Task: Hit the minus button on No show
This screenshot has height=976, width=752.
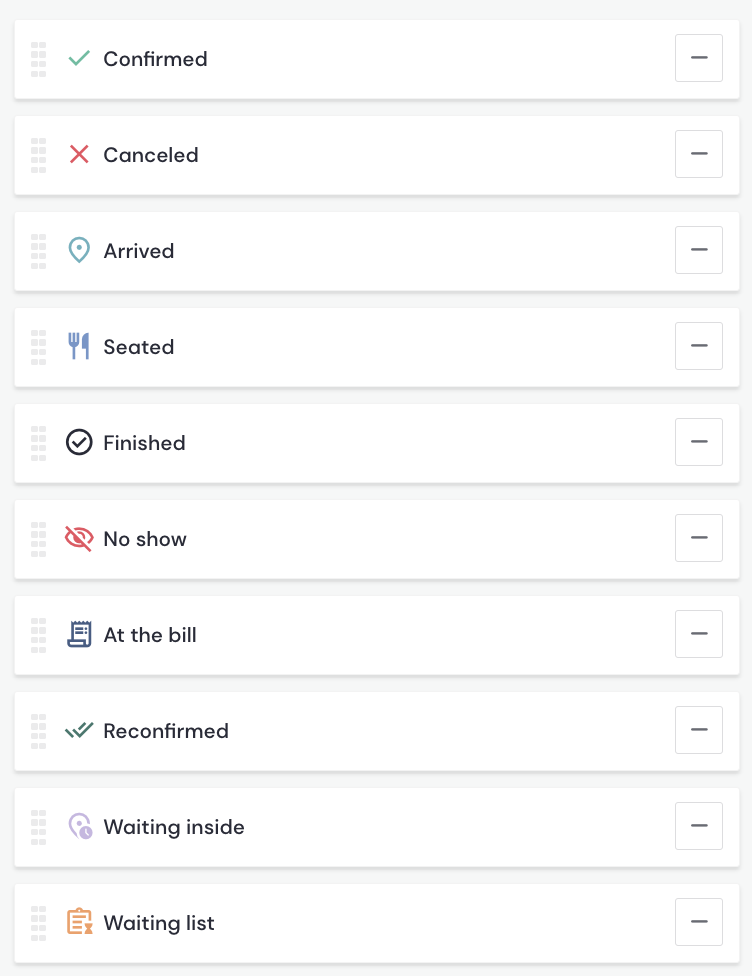Action: 699,538
